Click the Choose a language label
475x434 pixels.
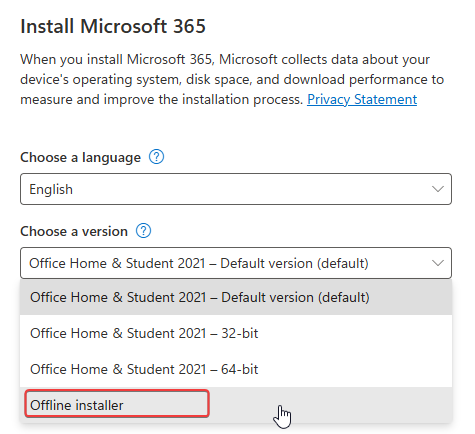pos(80,157)
